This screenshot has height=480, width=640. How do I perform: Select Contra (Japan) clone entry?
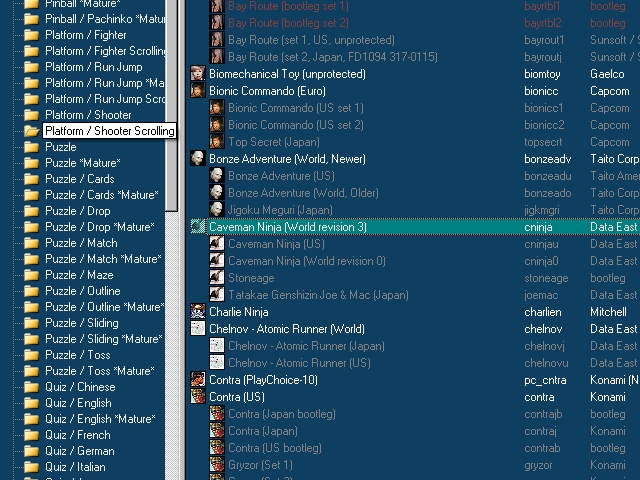263,431
